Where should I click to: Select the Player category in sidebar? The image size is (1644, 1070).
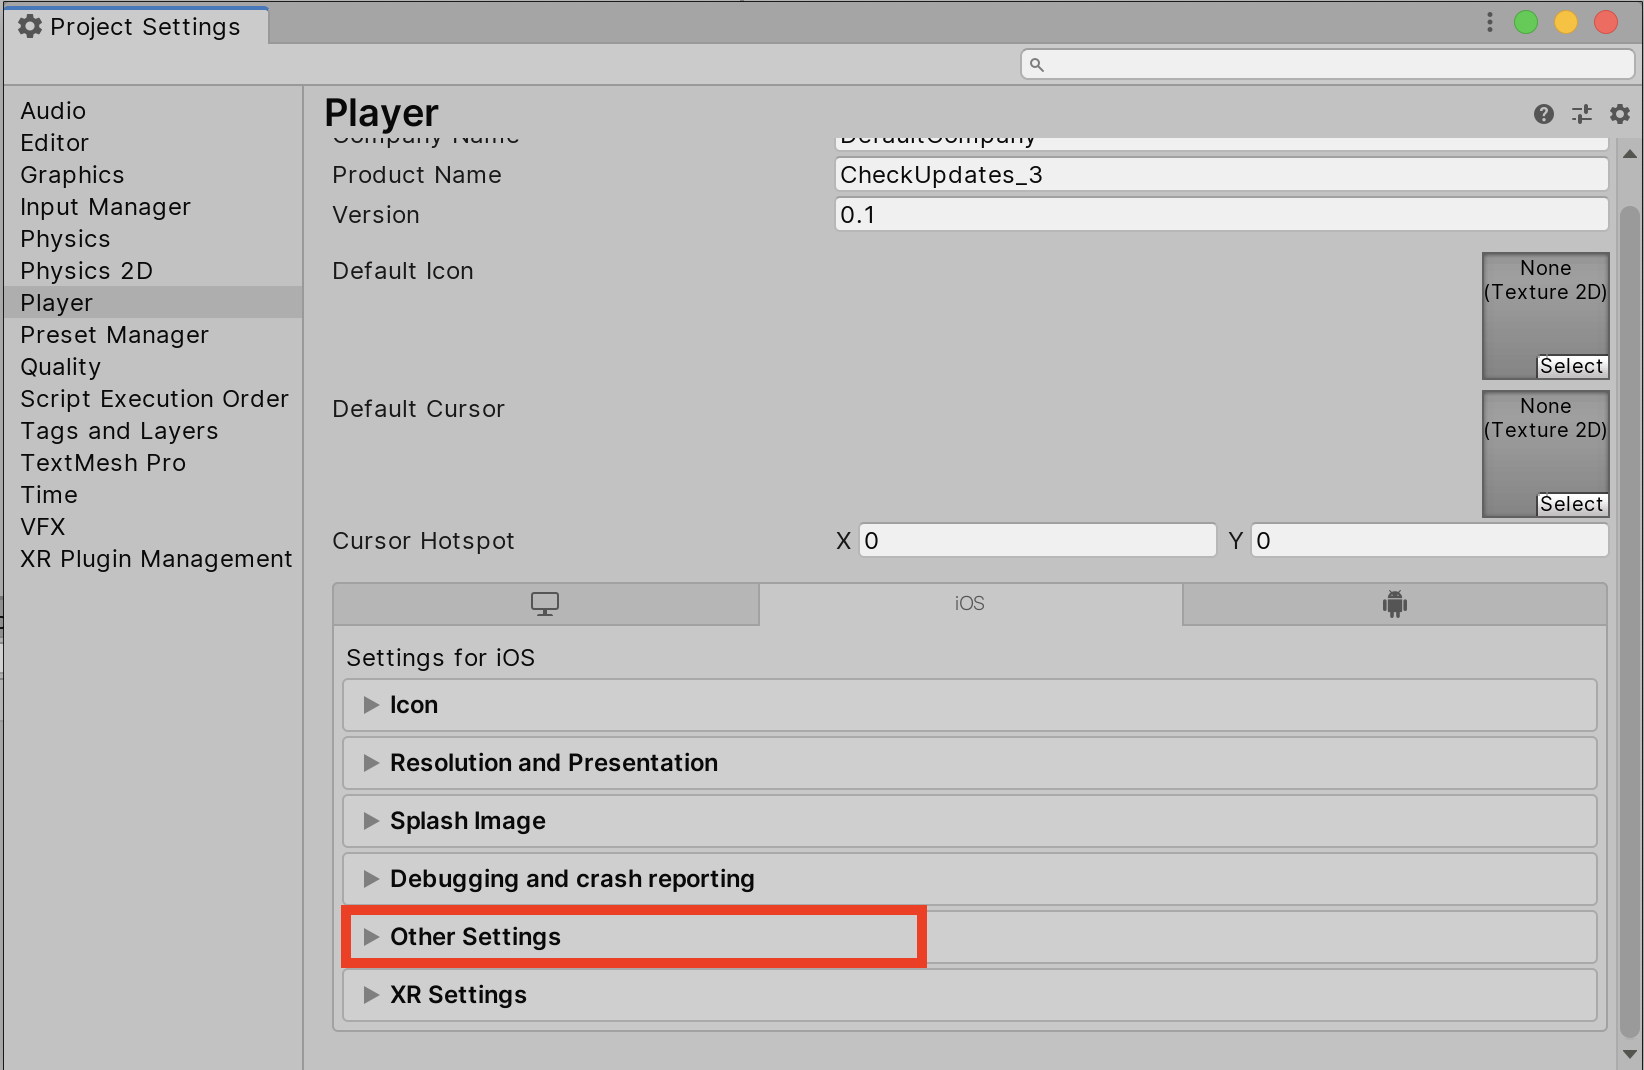153,303
